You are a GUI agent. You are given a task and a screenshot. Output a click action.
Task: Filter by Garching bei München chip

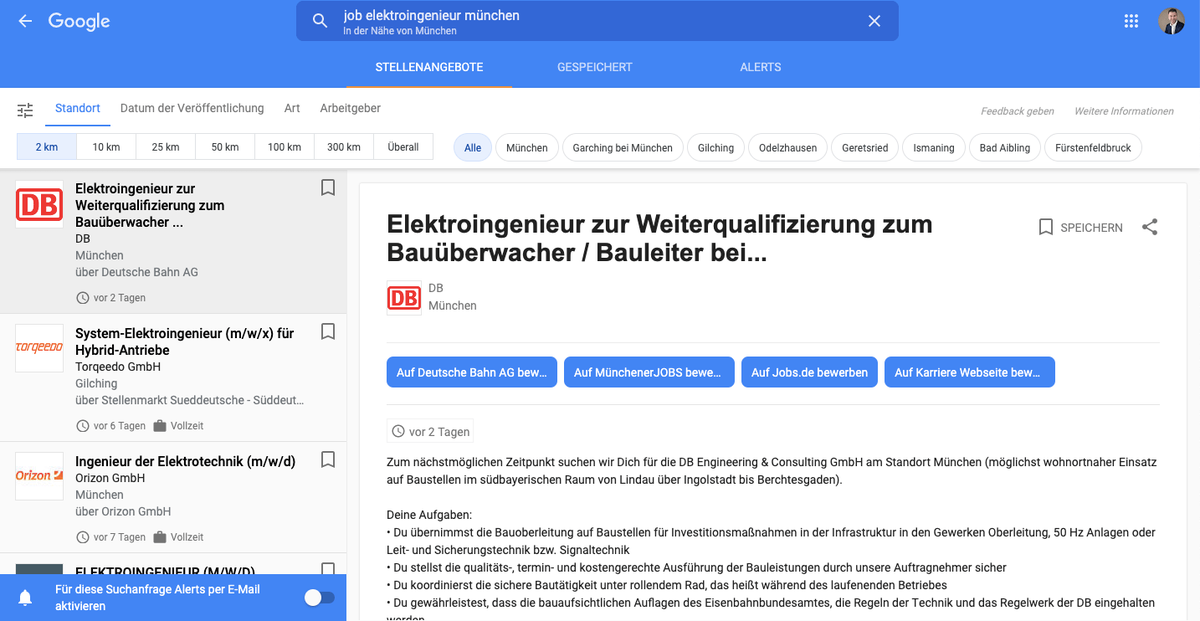(623, 147)
